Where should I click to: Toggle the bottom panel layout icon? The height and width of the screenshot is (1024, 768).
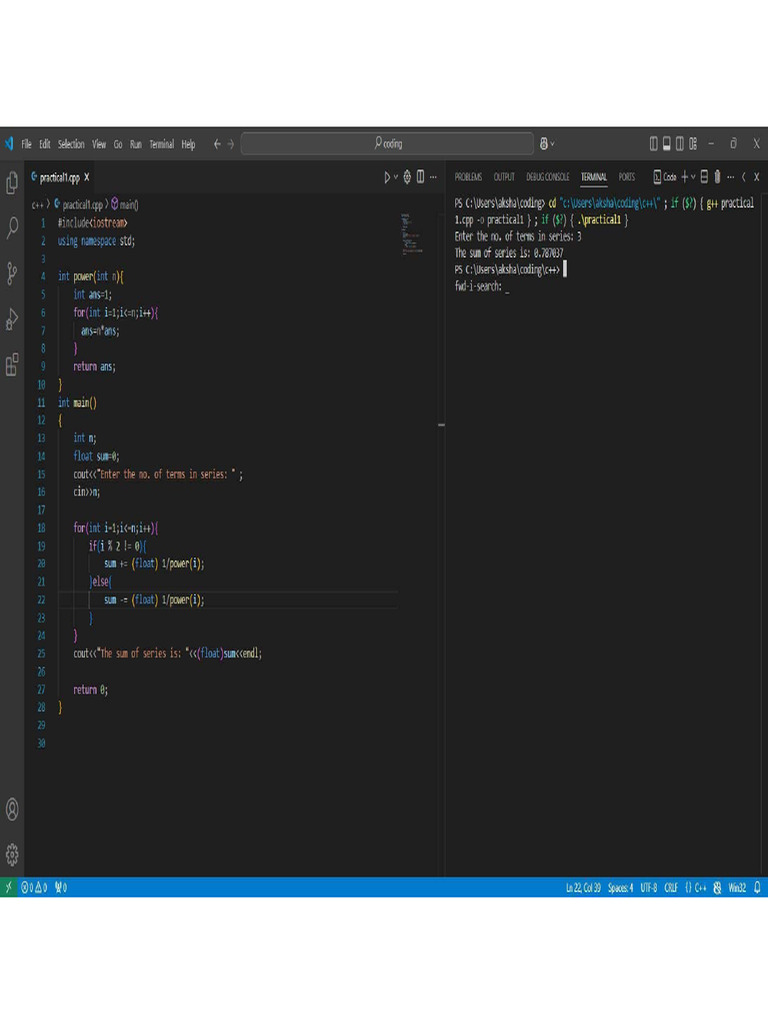[x=666, y=144]
